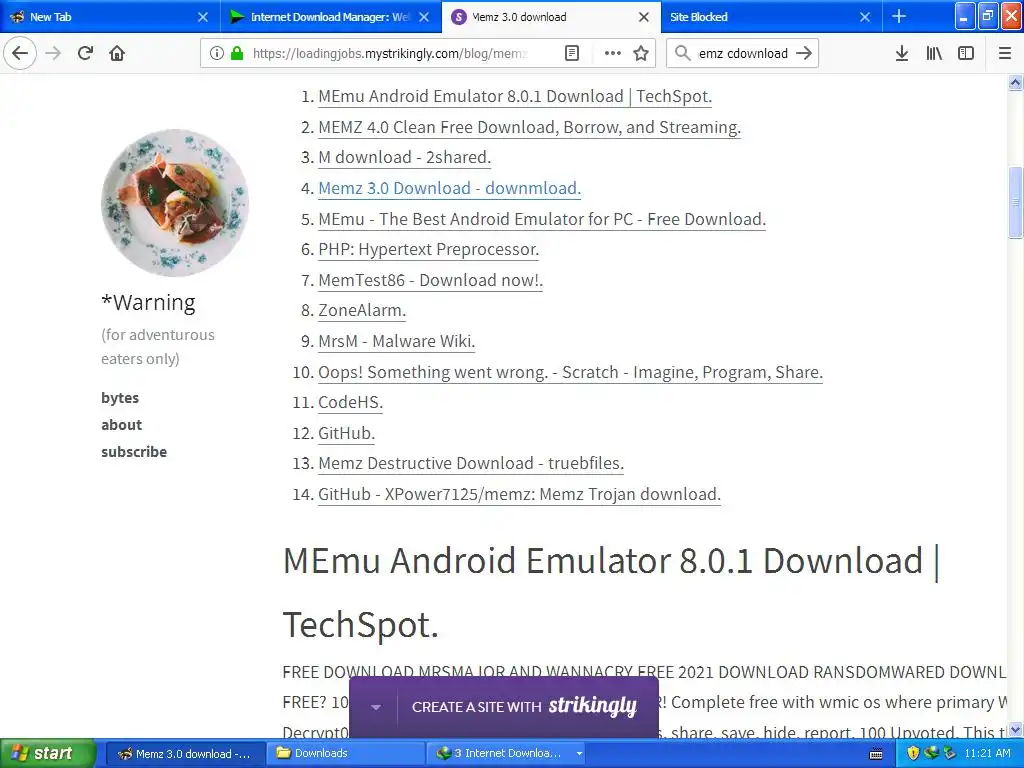This screenshot has height=768, width=1024.
Task: Open MemTest86 - Download now link
Action: click(430, 280)
